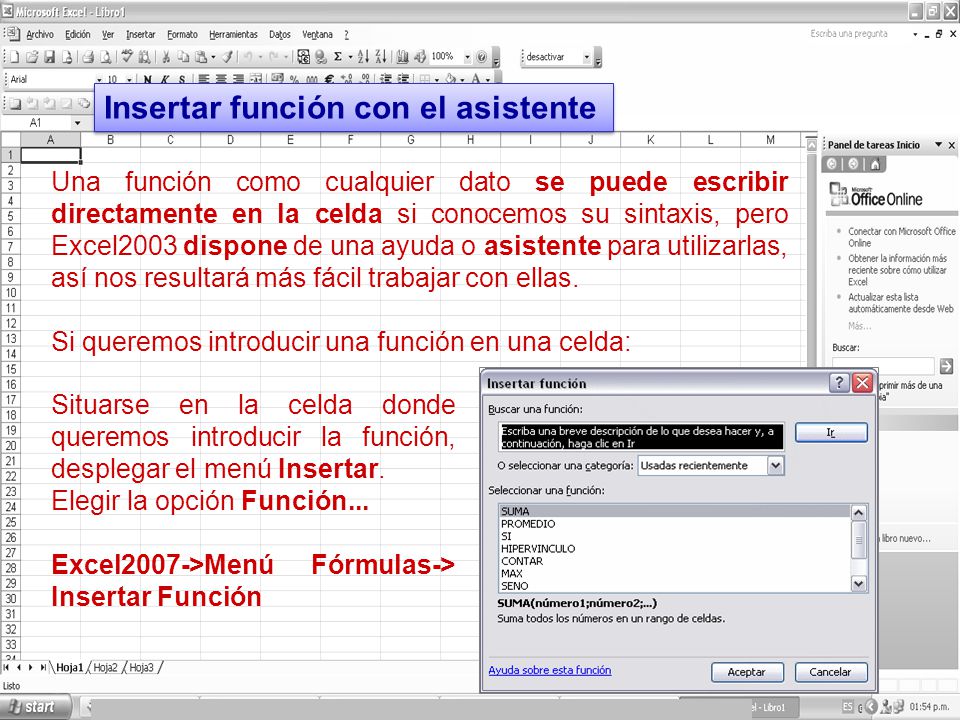This screenshot has width=960, height=720.
Task: Click the Windows start button
Action: click(x=34, y=707)
